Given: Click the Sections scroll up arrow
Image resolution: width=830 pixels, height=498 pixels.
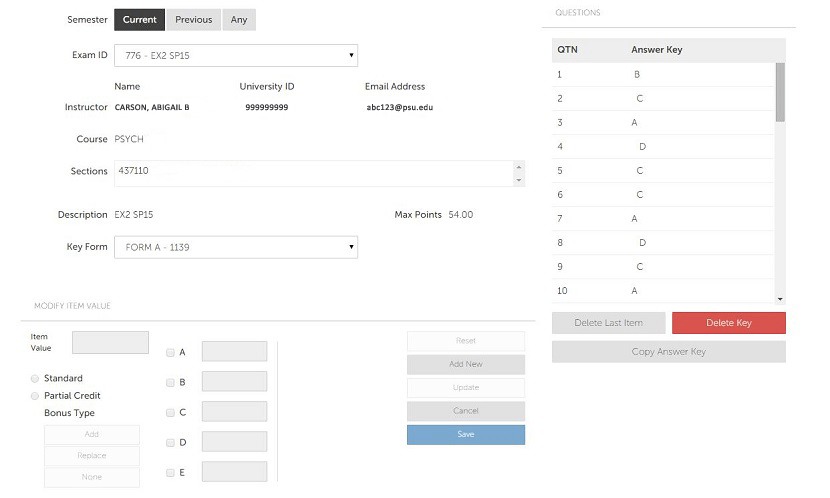Looking at the screenshot, I should [x=519, y=167].
